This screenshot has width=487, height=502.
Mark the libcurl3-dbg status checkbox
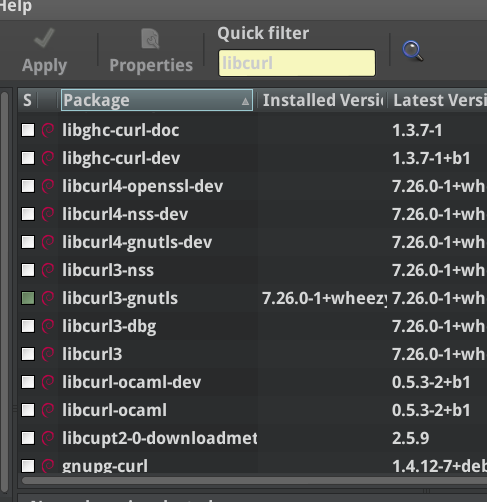click(x=28, y=326)
